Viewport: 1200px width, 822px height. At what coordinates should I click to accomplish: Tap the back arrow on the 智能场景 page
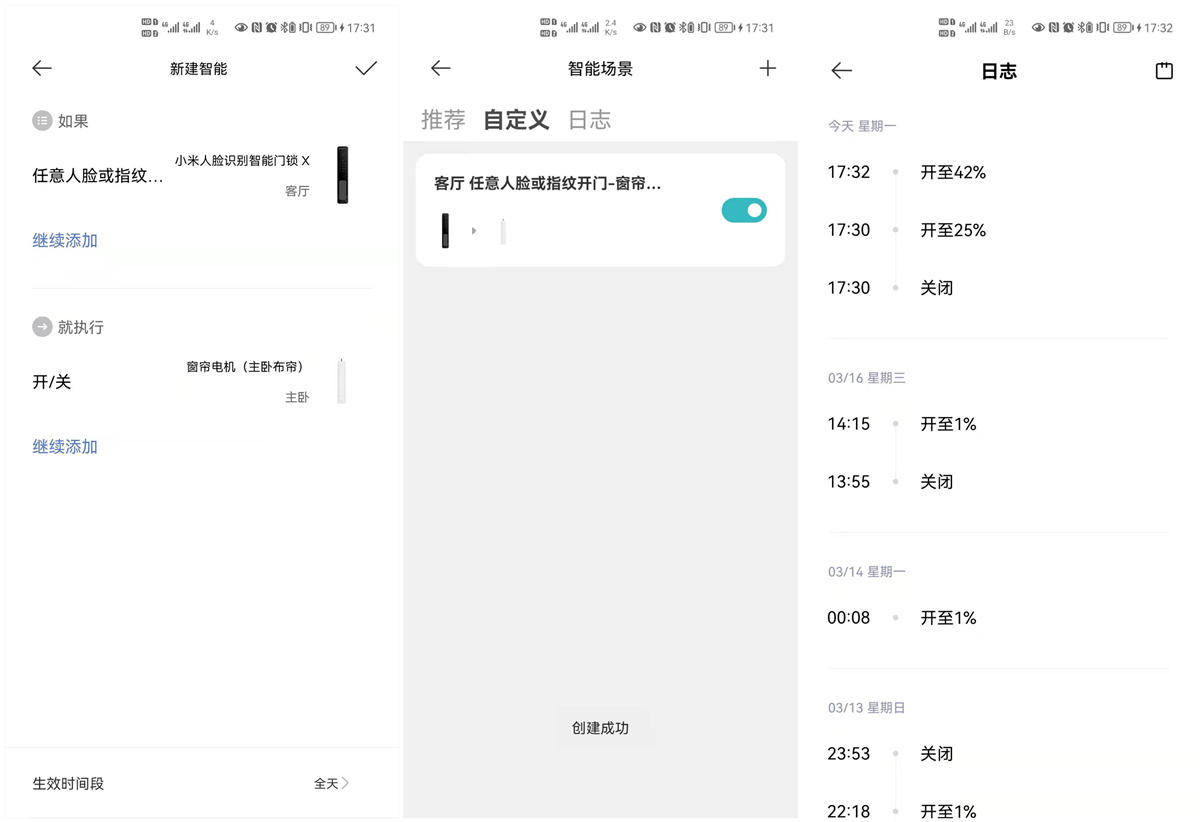click(x=440, y=68)
